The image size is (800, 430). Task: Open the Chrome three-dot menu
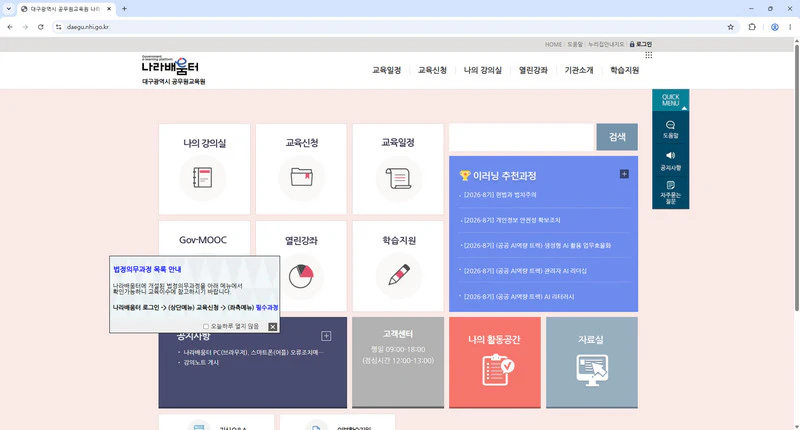click(790, 27)
